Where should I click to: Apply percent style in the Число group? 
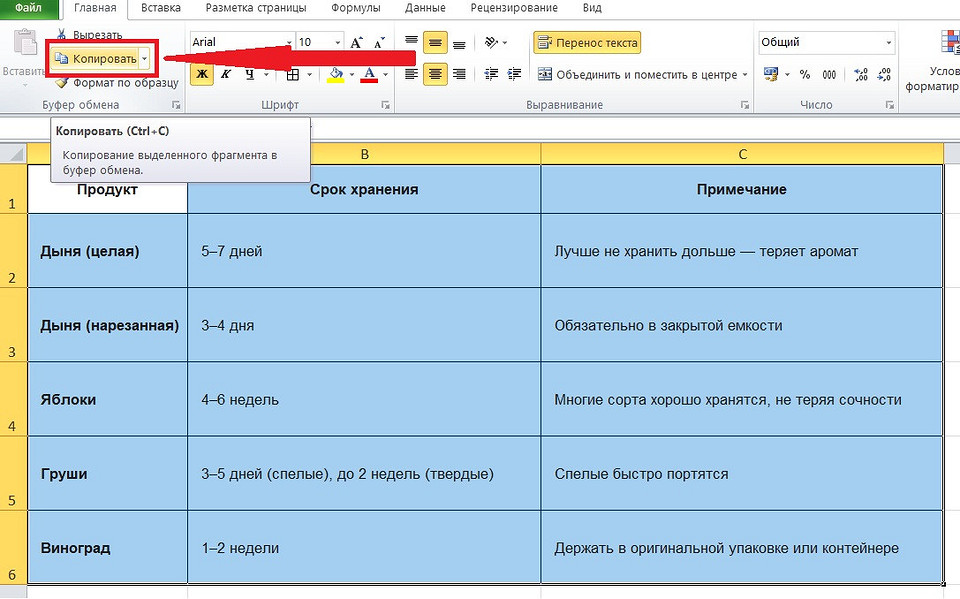coord(804,74)
